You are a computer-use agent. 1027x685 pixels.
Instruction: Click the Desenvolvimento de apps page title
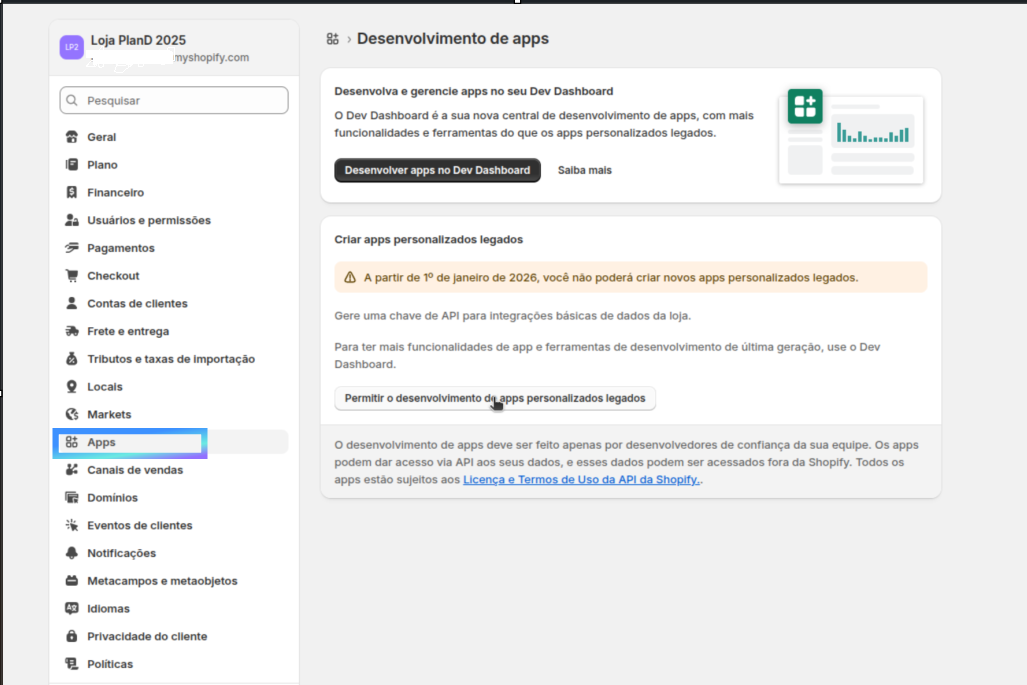(x=453, y=39)
